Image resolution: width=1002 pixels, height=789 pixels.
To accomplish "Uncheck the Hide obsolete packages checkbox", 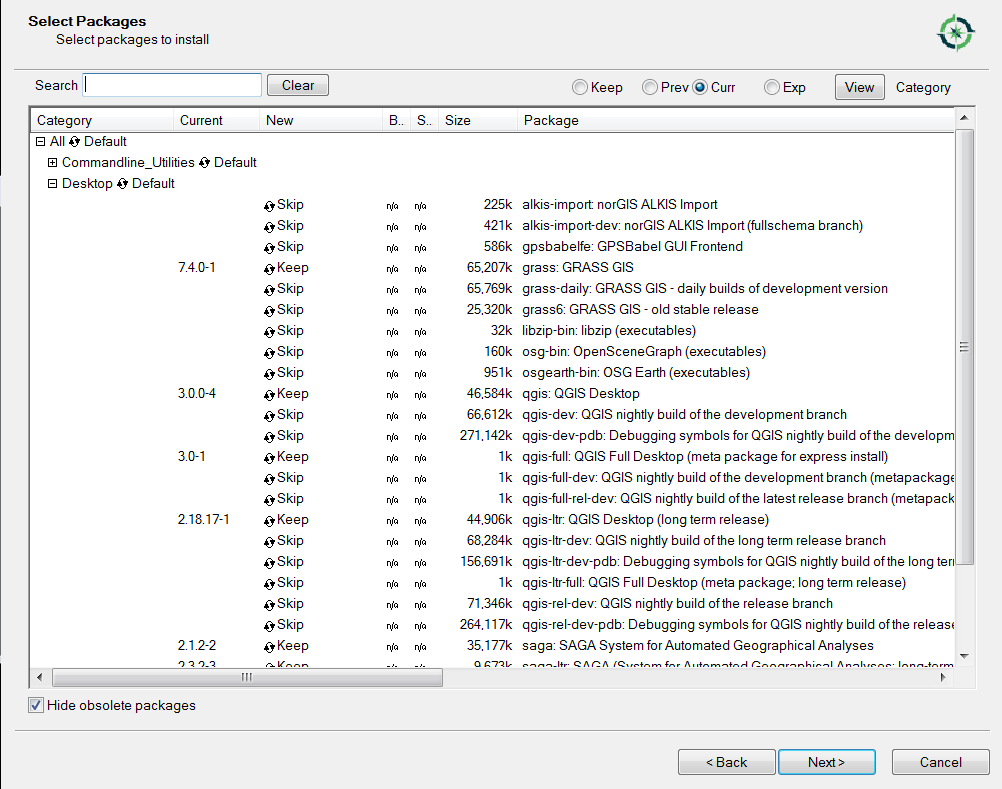I will pyautogui.click(x=36, y=705).
